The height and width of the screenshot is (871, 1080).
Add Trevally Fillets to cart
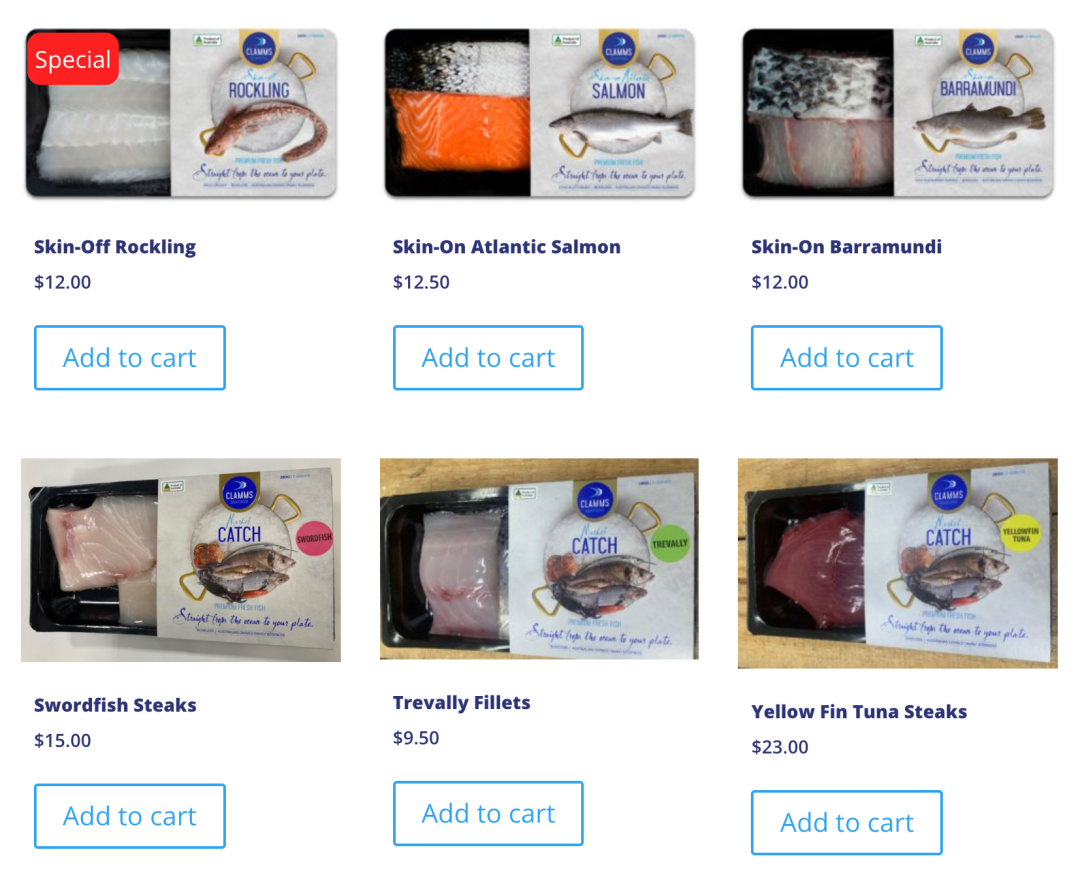488,813
